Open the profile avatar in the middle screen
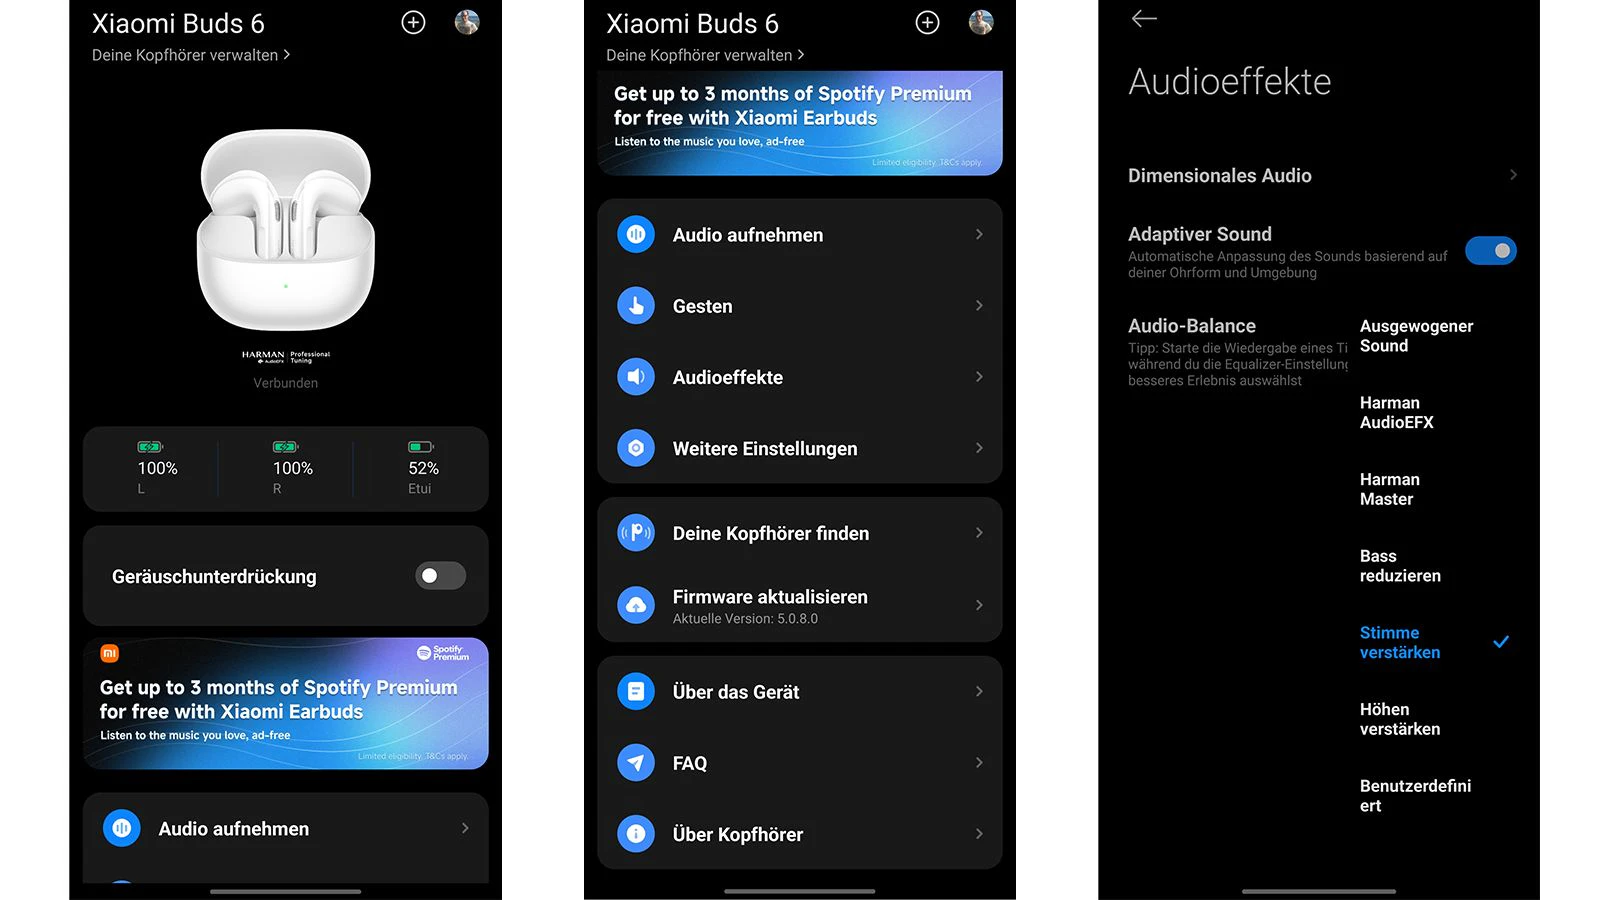The height and width of the screenshot is (900, 1600). (981, 22)
